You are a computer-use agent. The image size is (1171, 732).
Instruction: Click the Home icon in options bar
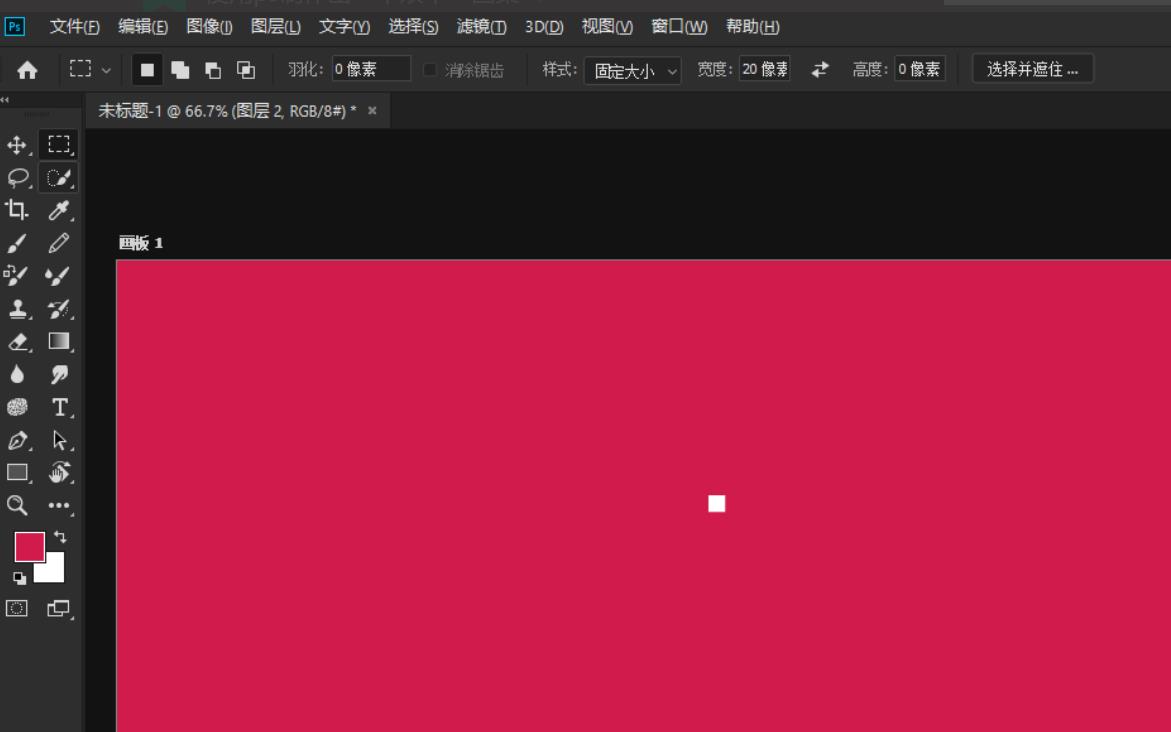click(28, 70)
